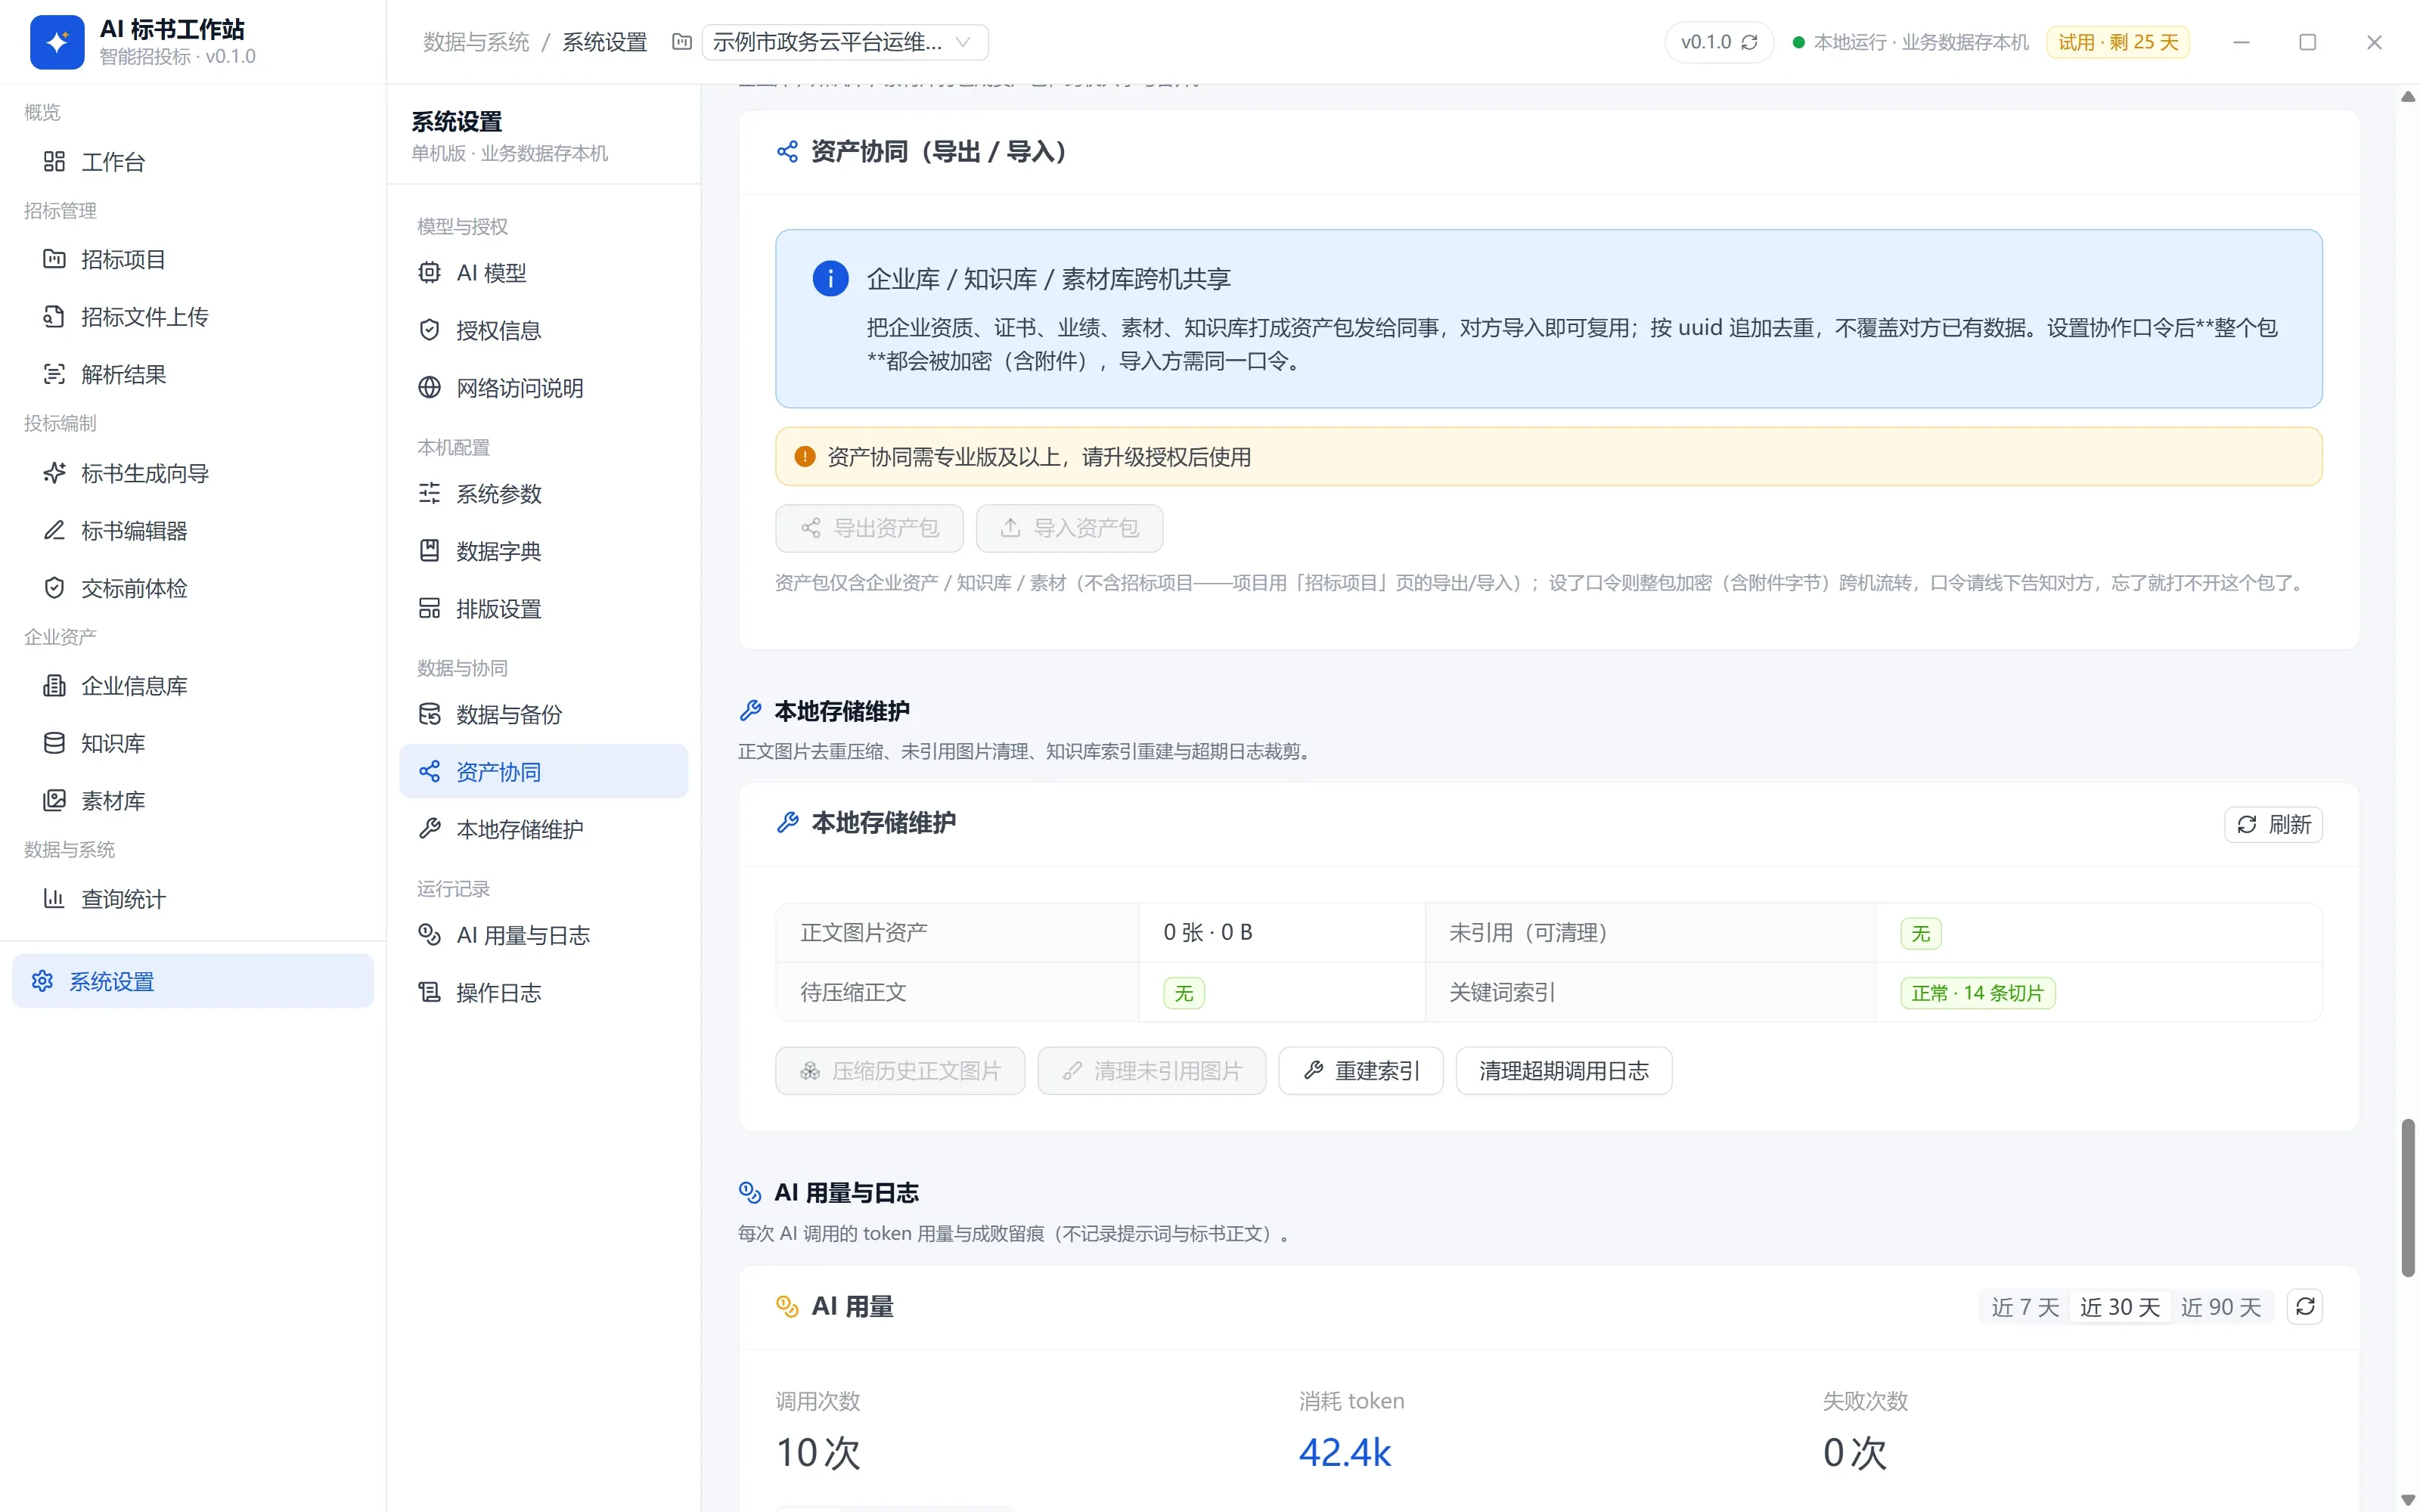Open 招标项目 page
Viewport: 2420px width, 1512px height.
tap(193, 260)
